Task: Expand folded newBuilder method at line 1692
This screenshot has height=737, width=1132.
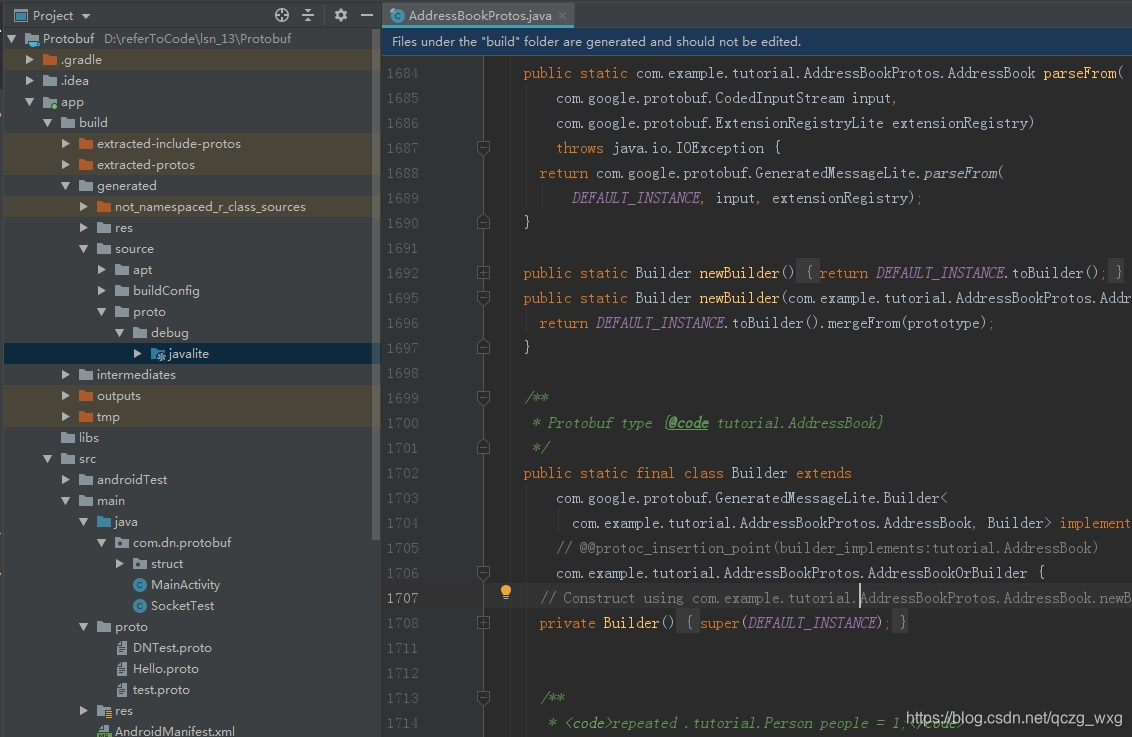Action: click(x=484, y=273)
